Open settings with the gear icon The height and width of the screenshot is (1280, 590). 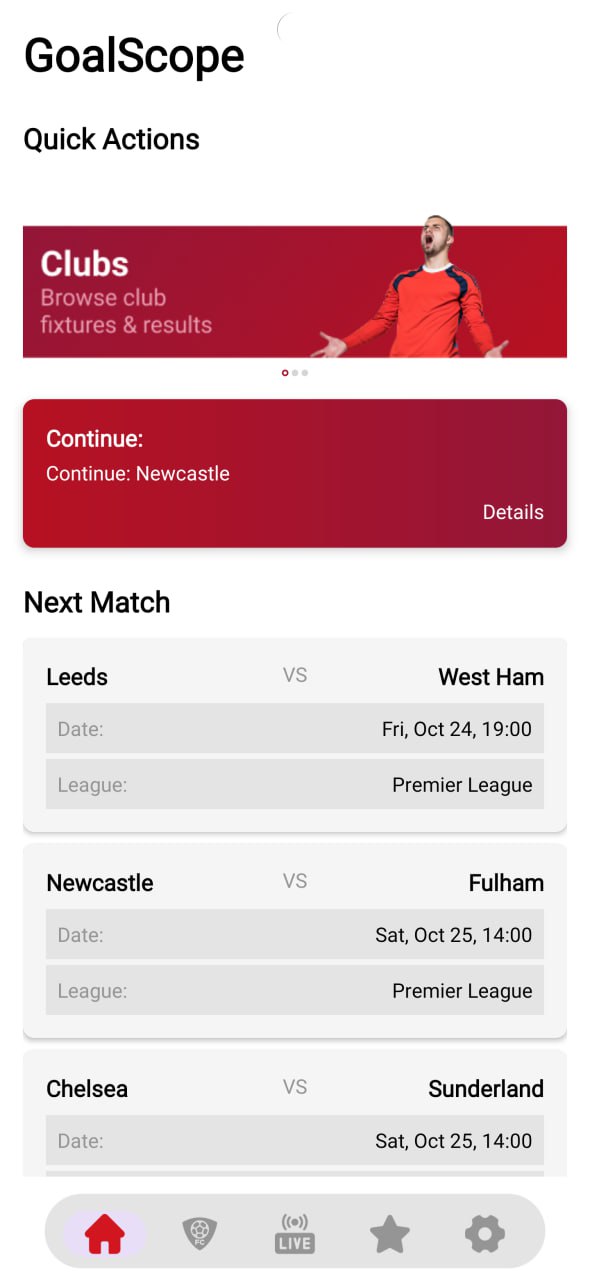point(485,1233)
